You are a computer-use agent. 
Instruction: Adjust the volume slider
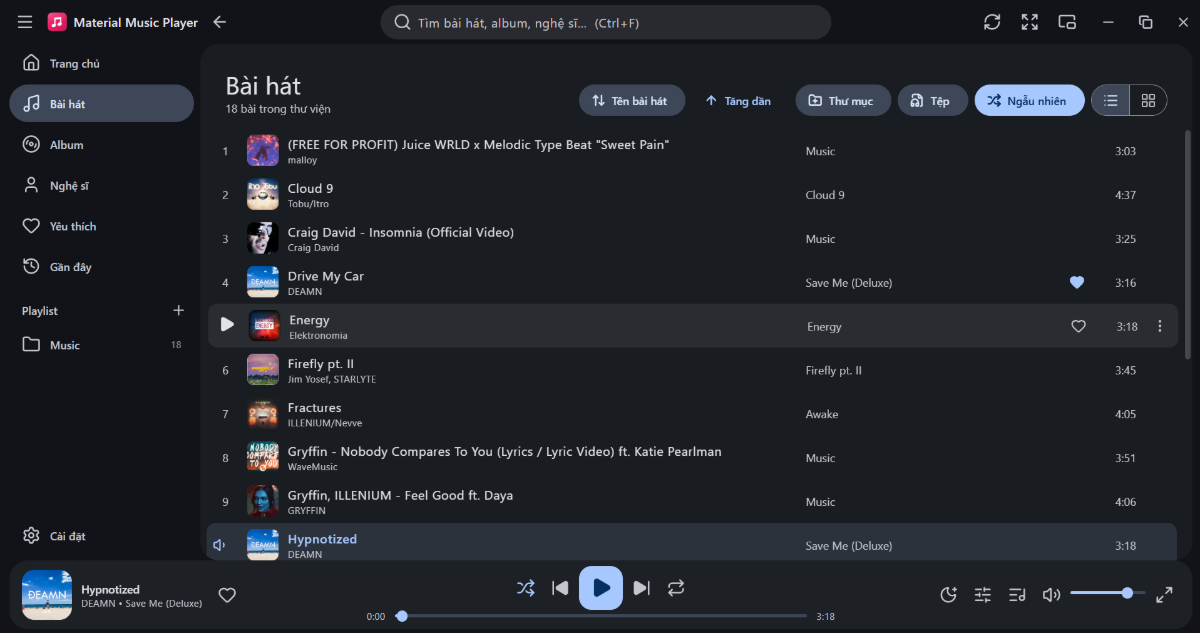1108,593
